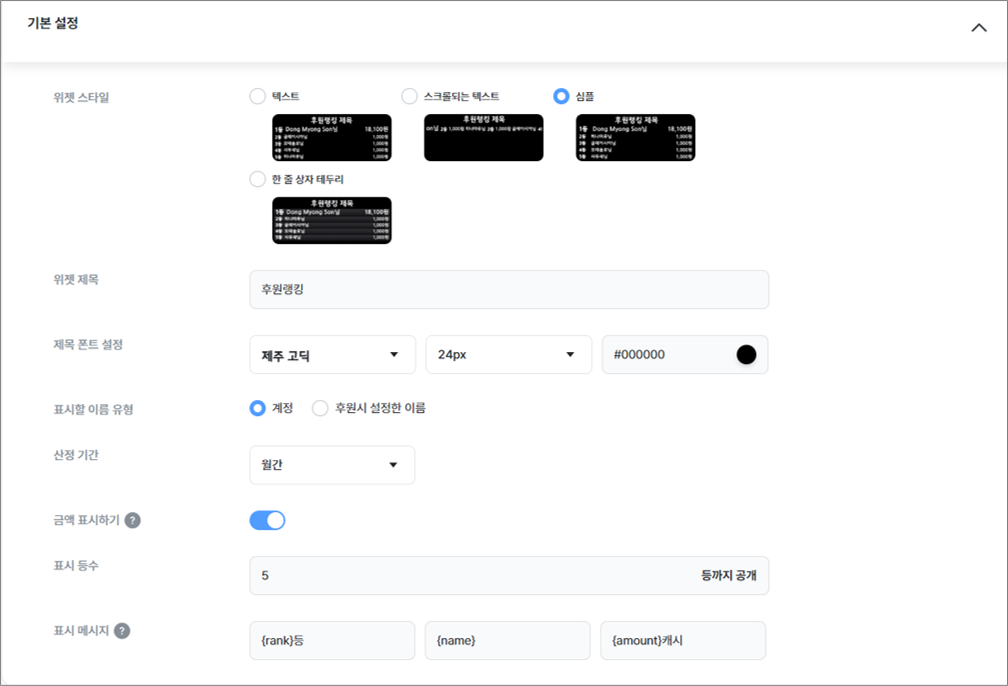Focus the 표시 등수 input field
This screenshot has width=1008, height=686.
click(509, 575)
